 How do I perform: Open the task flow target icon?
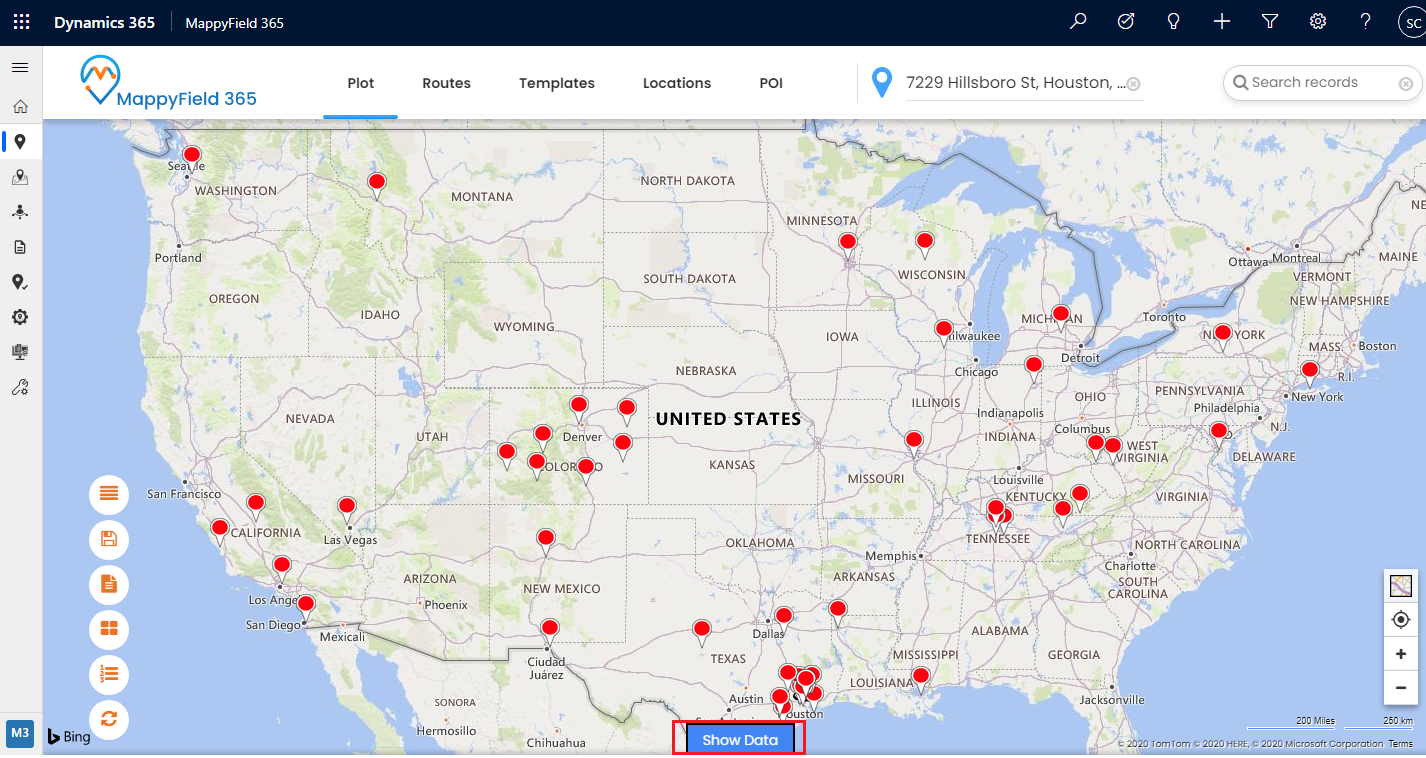click(x=1126, y=22)
